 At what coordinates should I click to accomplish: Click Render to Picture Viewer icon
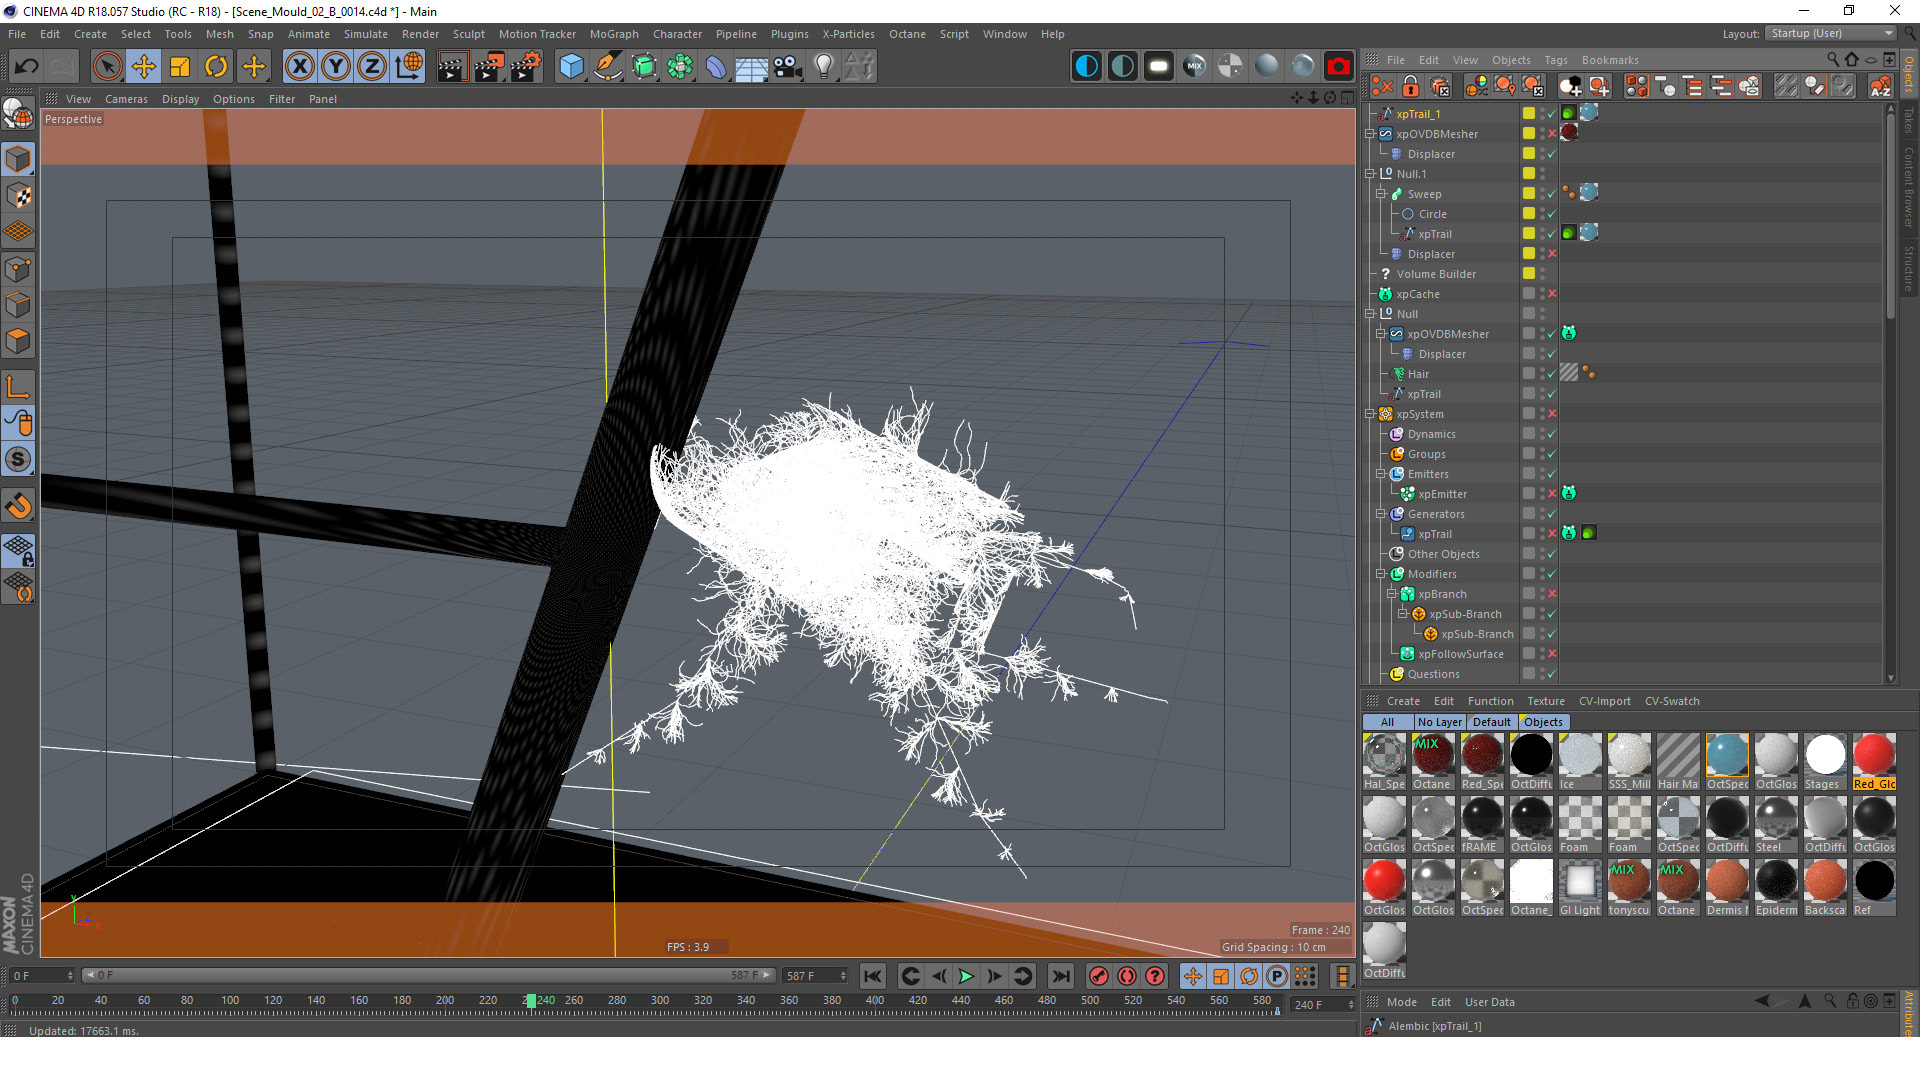488,67
